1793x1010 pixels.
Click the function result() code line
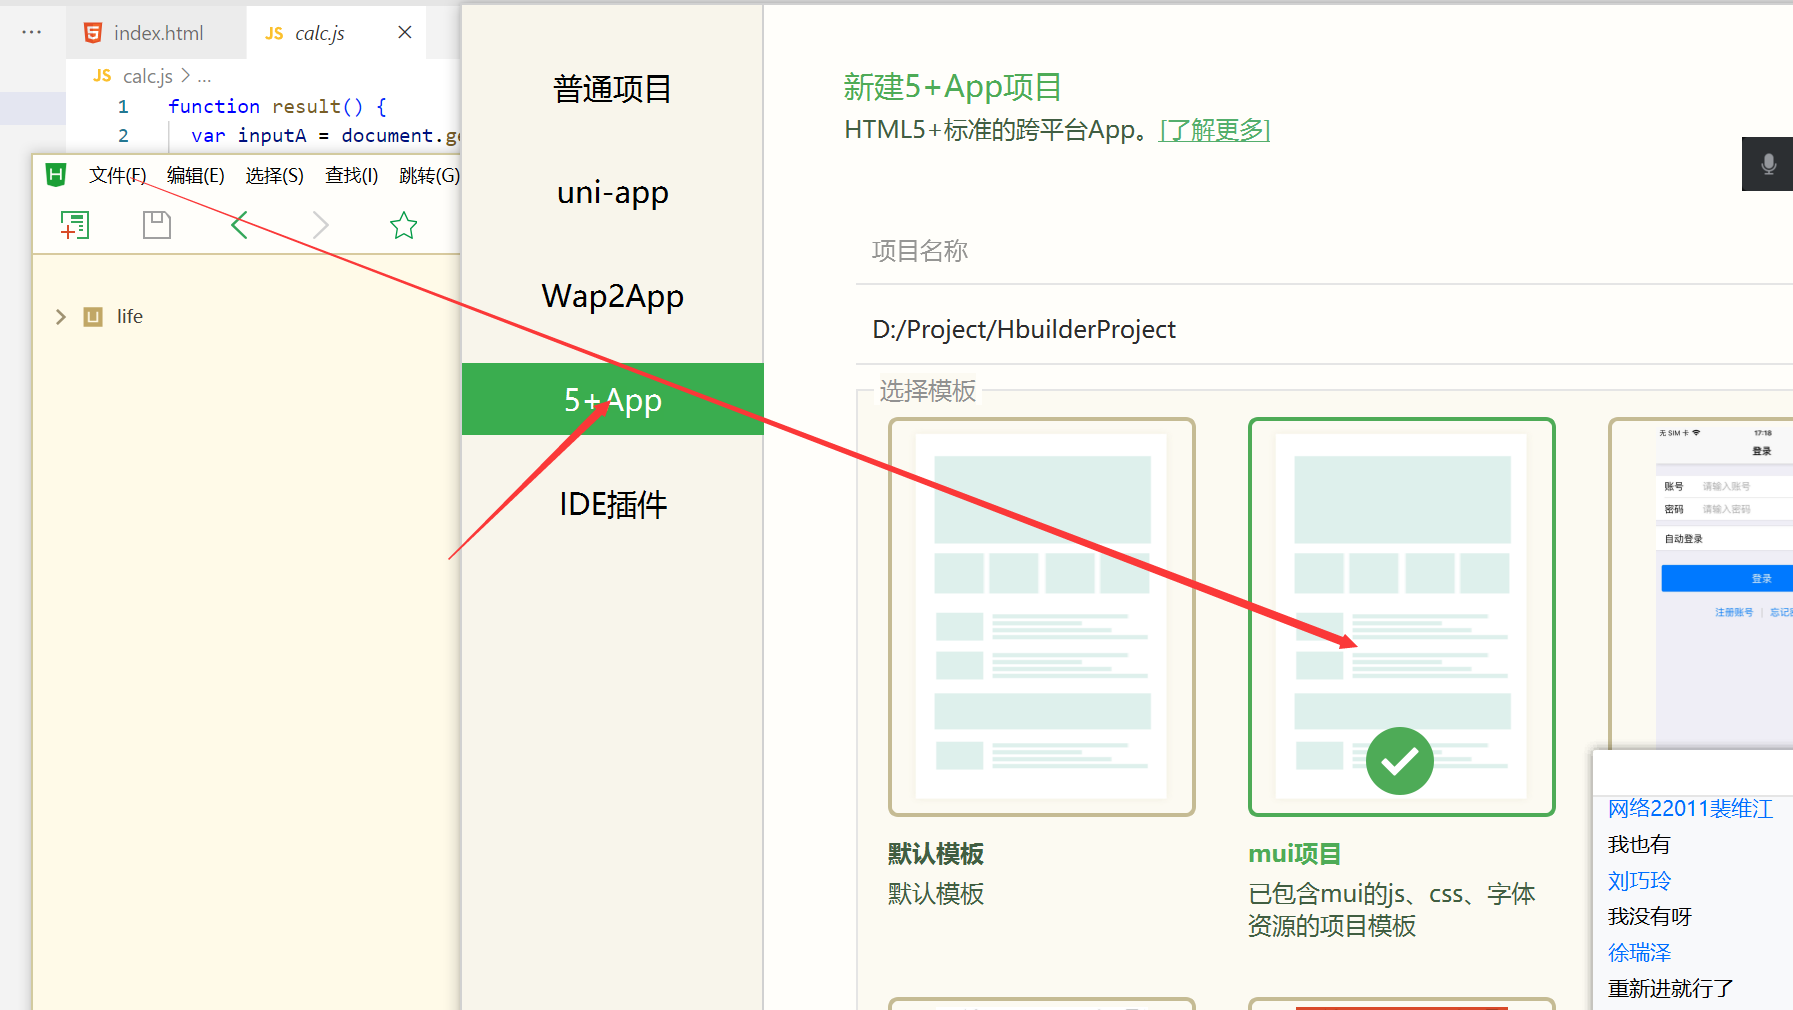pos(277,106)
